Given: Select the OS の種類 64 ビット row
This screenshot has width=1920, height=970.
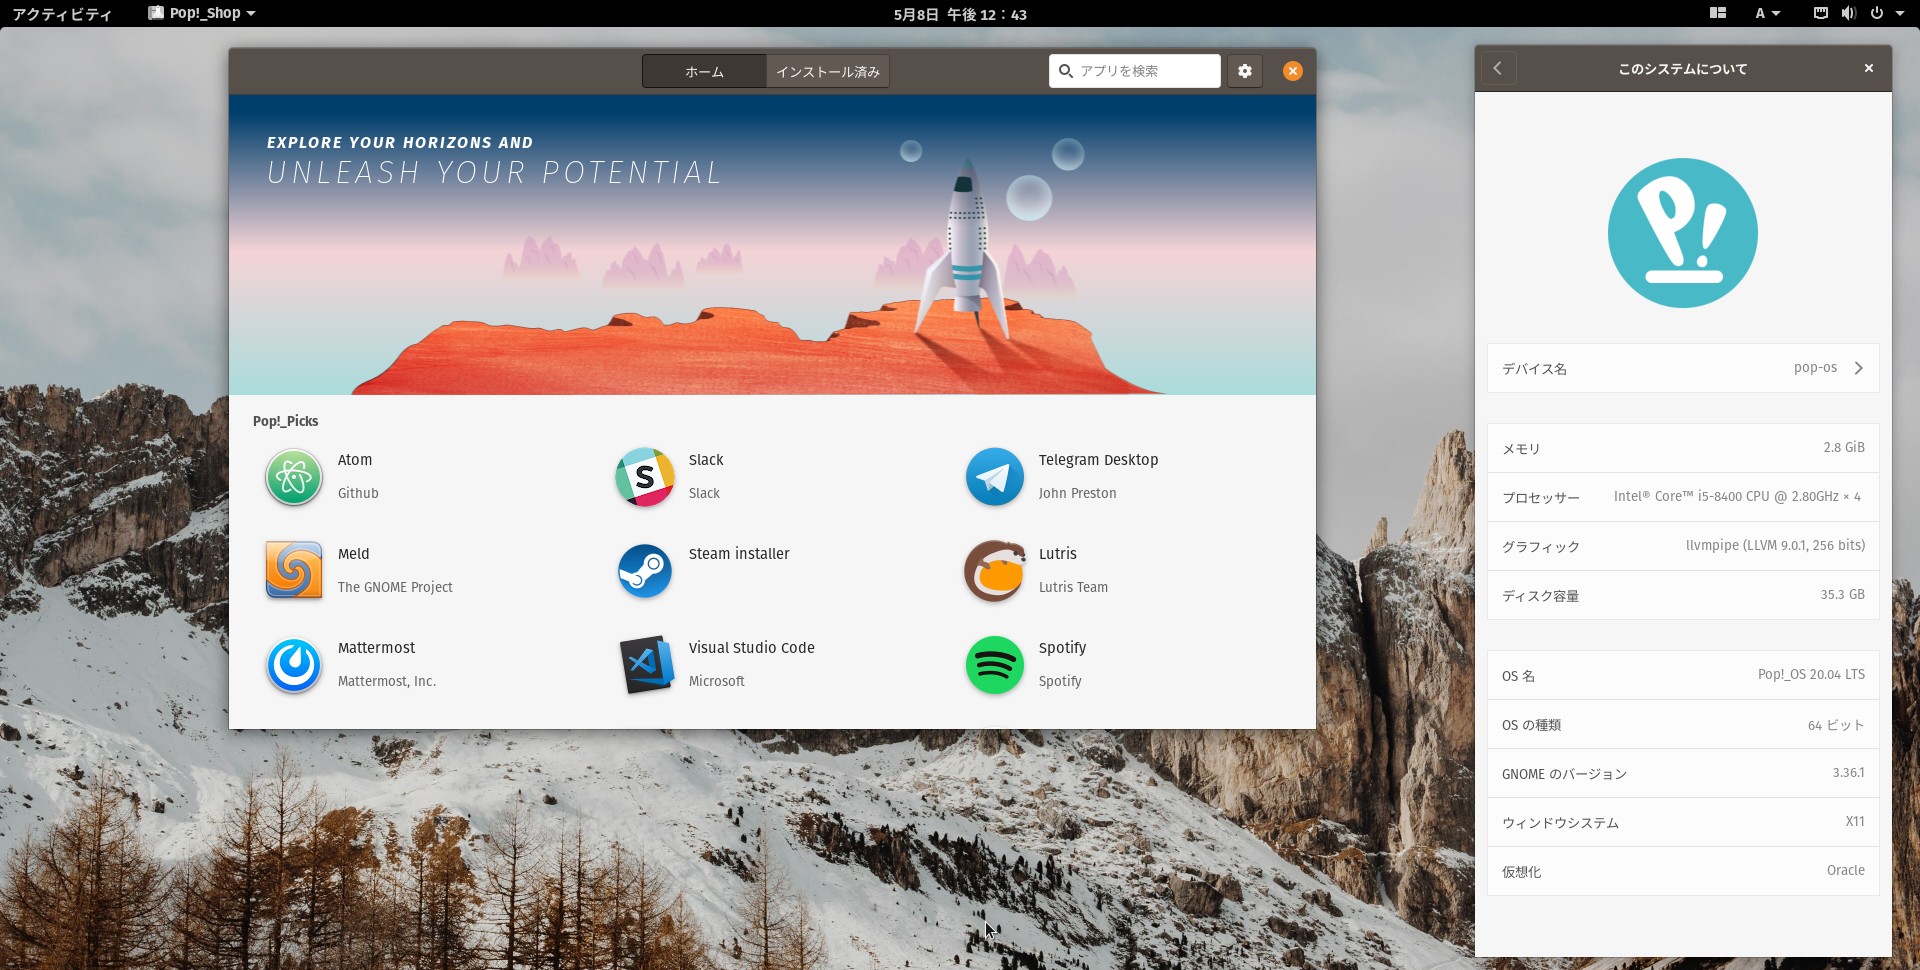Looking at the screenshot, I should coord(1683,724).
